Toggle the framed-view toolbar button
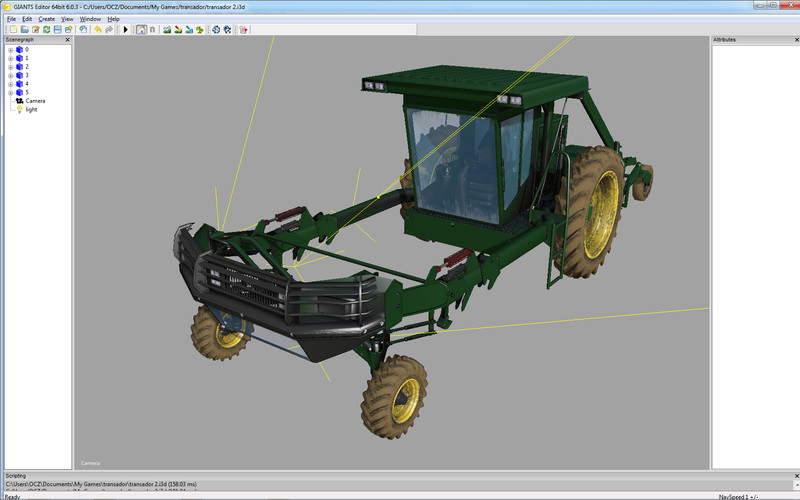The height and width of the screenshot is (500, 800). point(140,30)
